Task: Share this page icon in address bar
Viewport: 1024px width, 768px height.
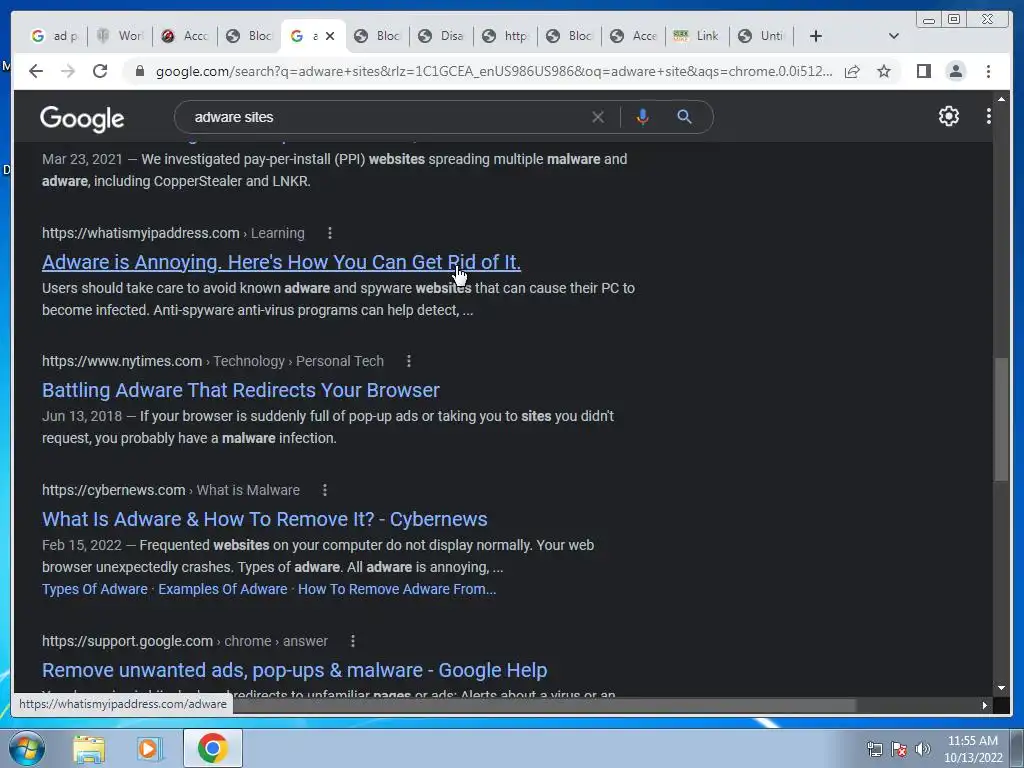Action: 852,71
